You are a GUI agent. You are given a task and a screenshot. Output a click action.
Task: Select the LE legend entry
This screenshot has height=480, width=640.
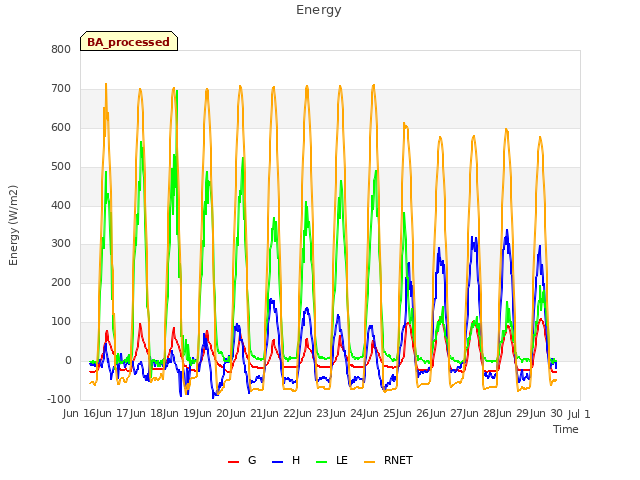point(332,460)
